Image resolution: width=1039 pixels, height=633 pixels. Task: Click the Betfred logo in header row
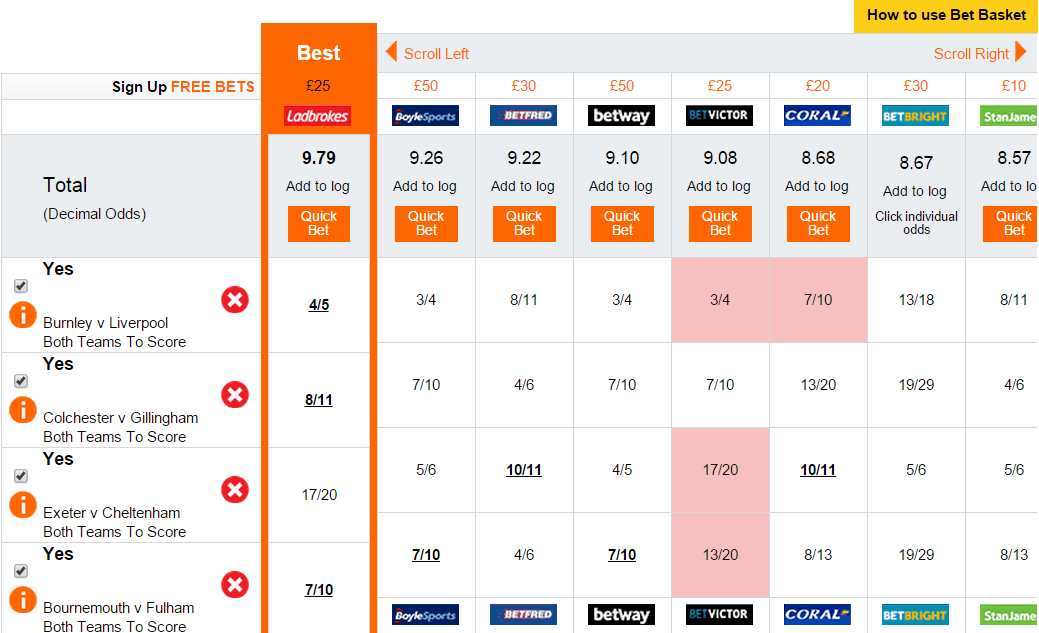coord(523,115)
